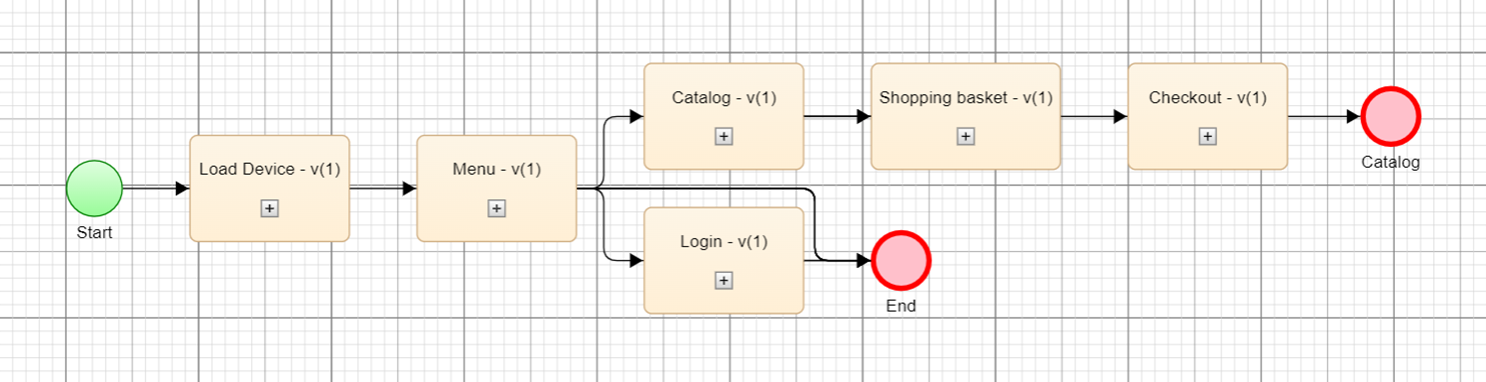Click the arrow between Catalog and Shopping basket

coord(837,116)
